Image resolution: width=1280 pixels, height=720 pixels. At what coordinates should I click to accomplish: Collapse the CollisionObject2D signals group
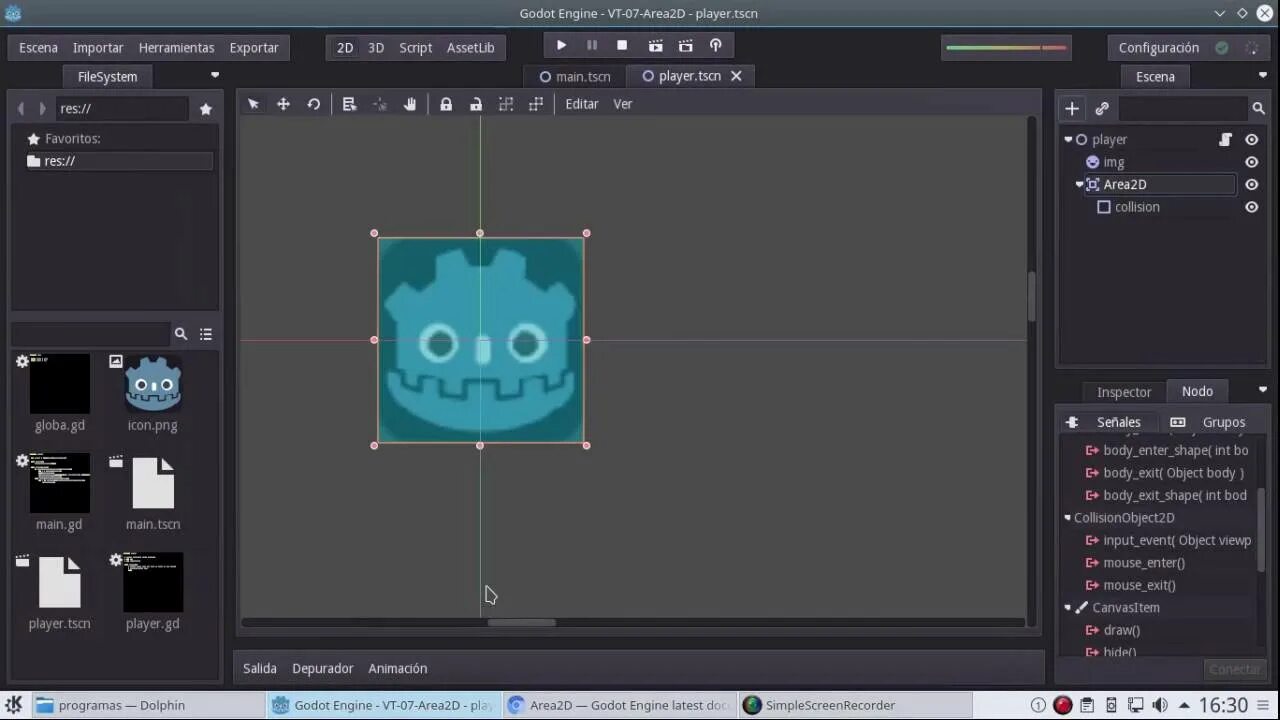[x=1067, y=518]
